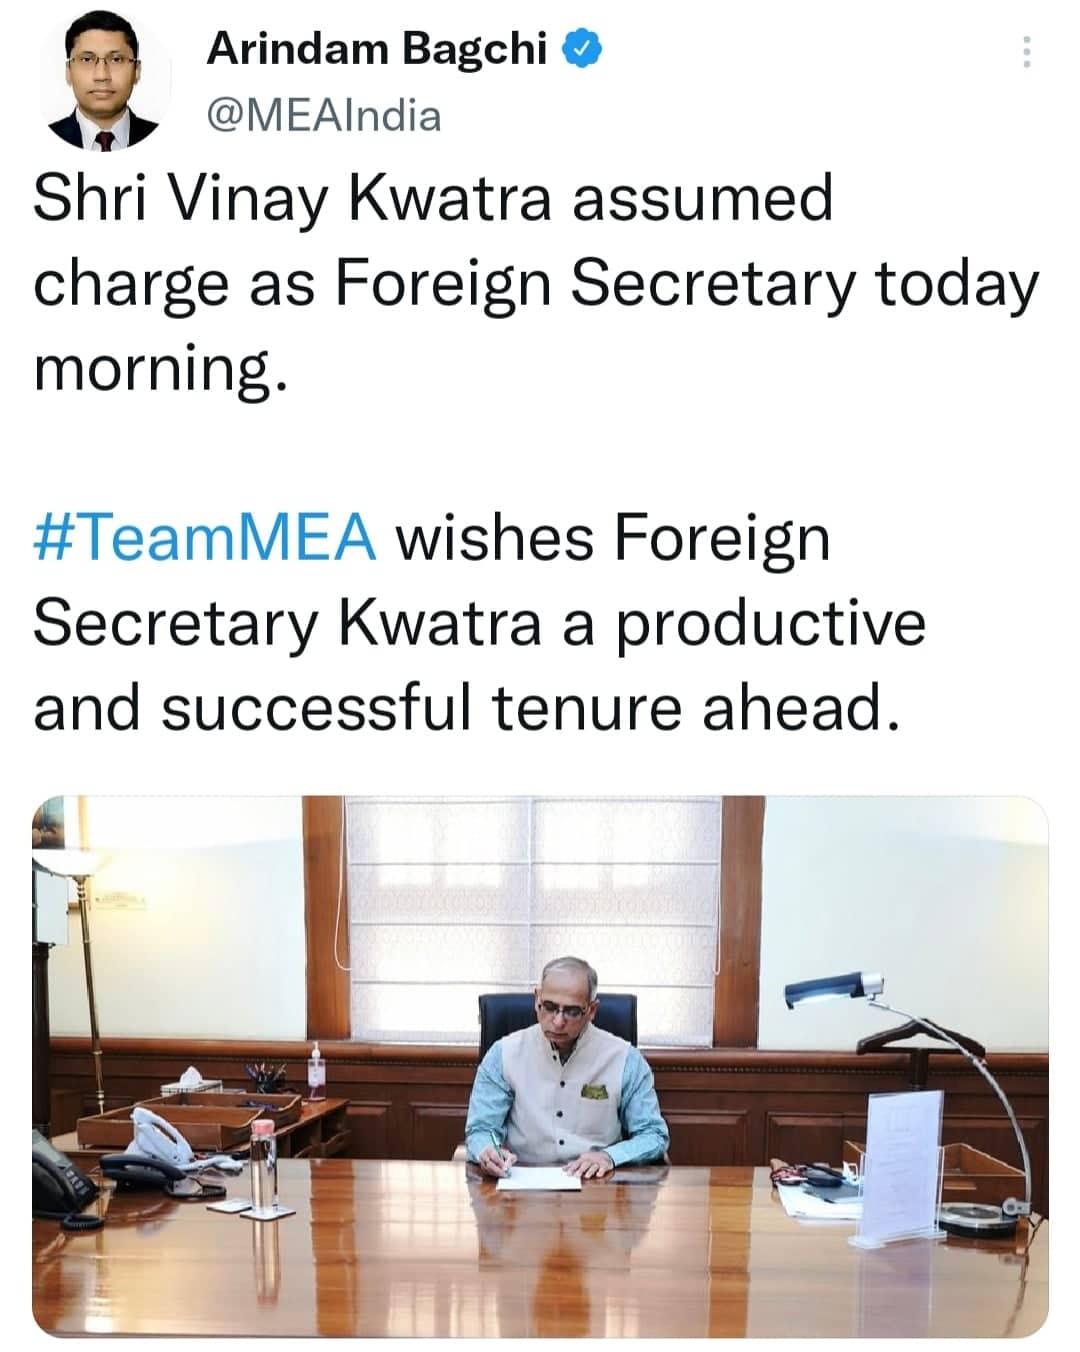Click the window blinds in the photo

tap(530, 900)
